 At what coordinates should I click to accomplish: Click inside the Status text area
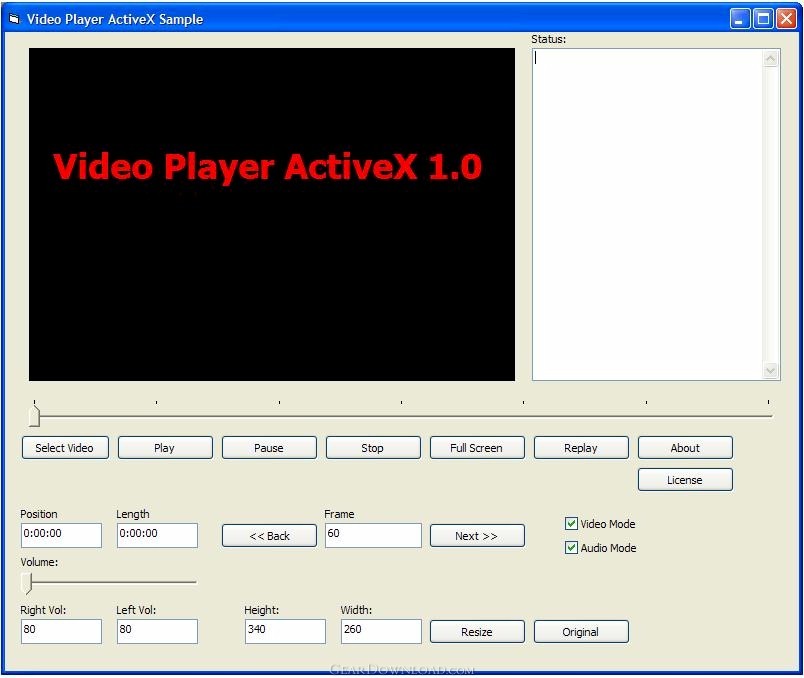648,214
